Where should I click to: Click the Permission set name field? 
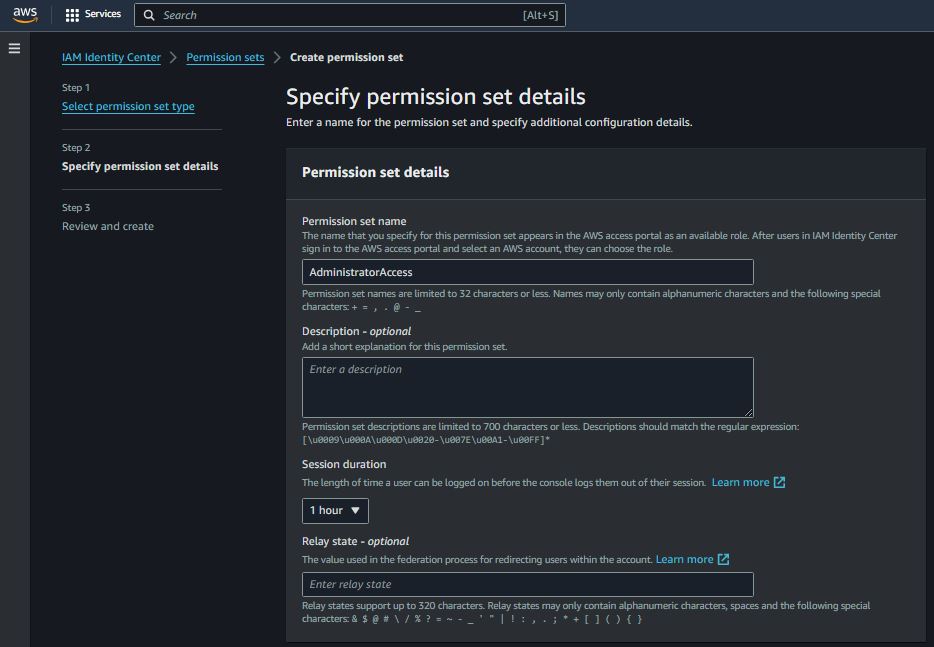click(527, 272)
